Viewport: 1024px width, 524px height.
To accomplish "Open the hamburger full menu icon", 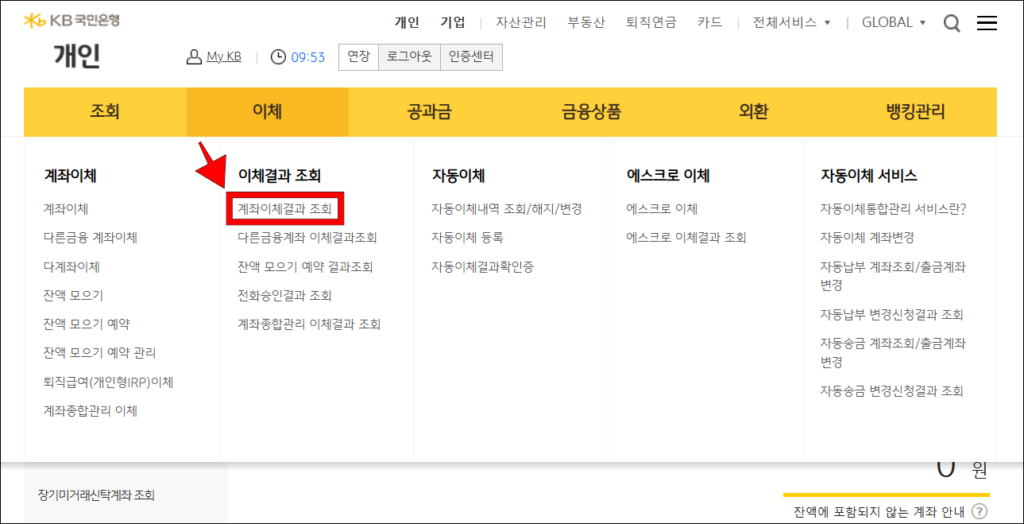I will coord(987,24).
